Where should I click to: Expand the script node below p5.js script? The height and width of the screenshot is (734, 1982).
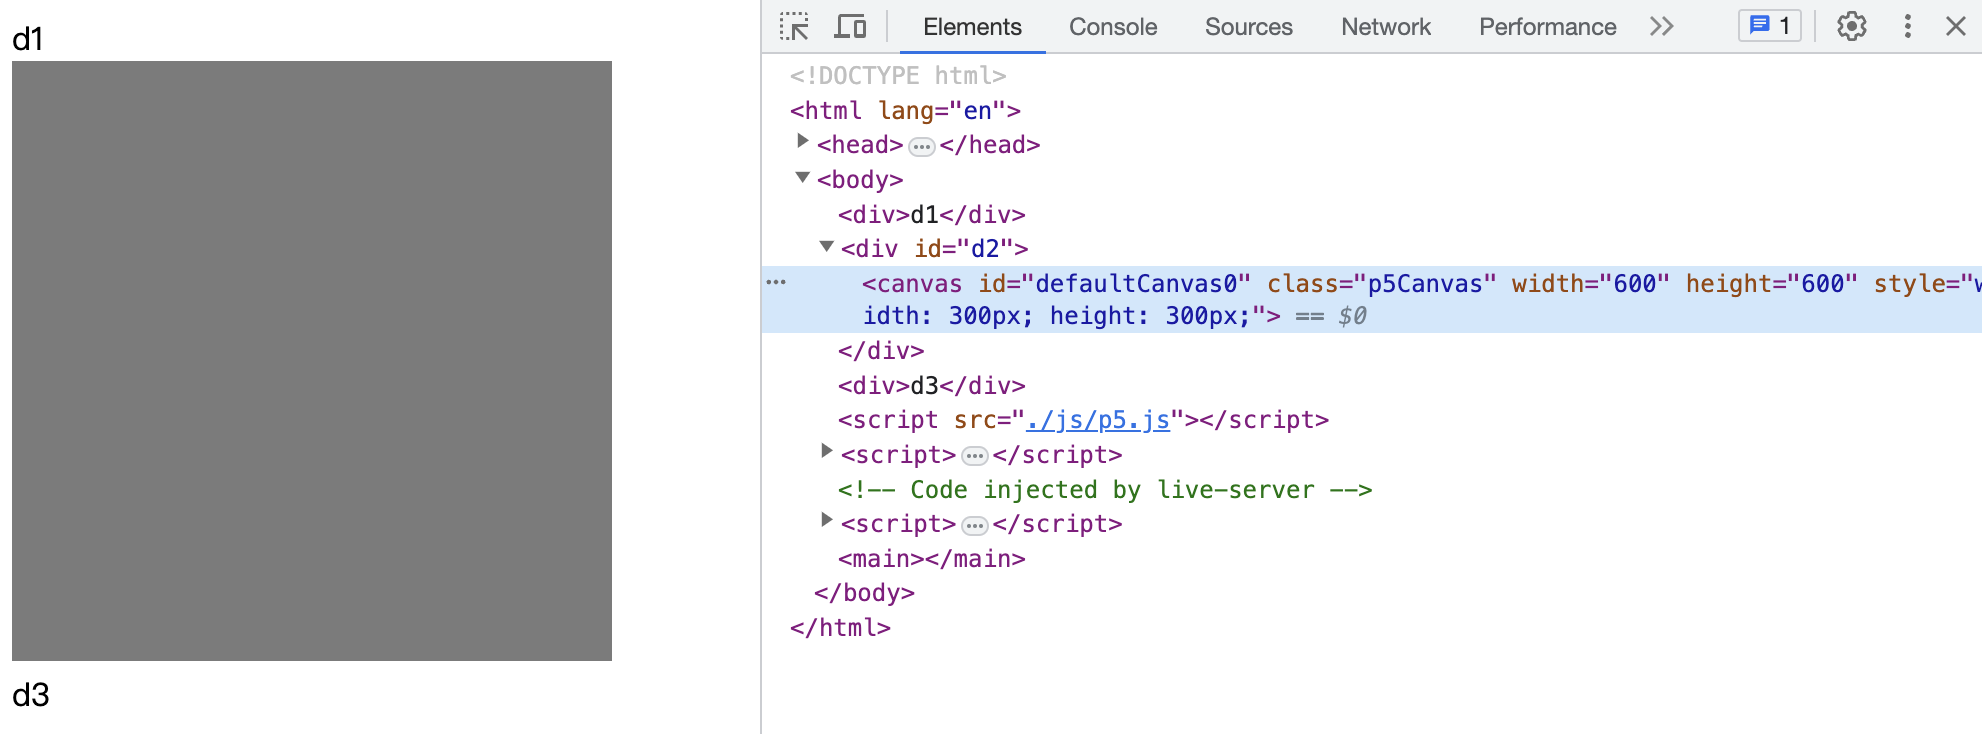click(x=826, y=452)
